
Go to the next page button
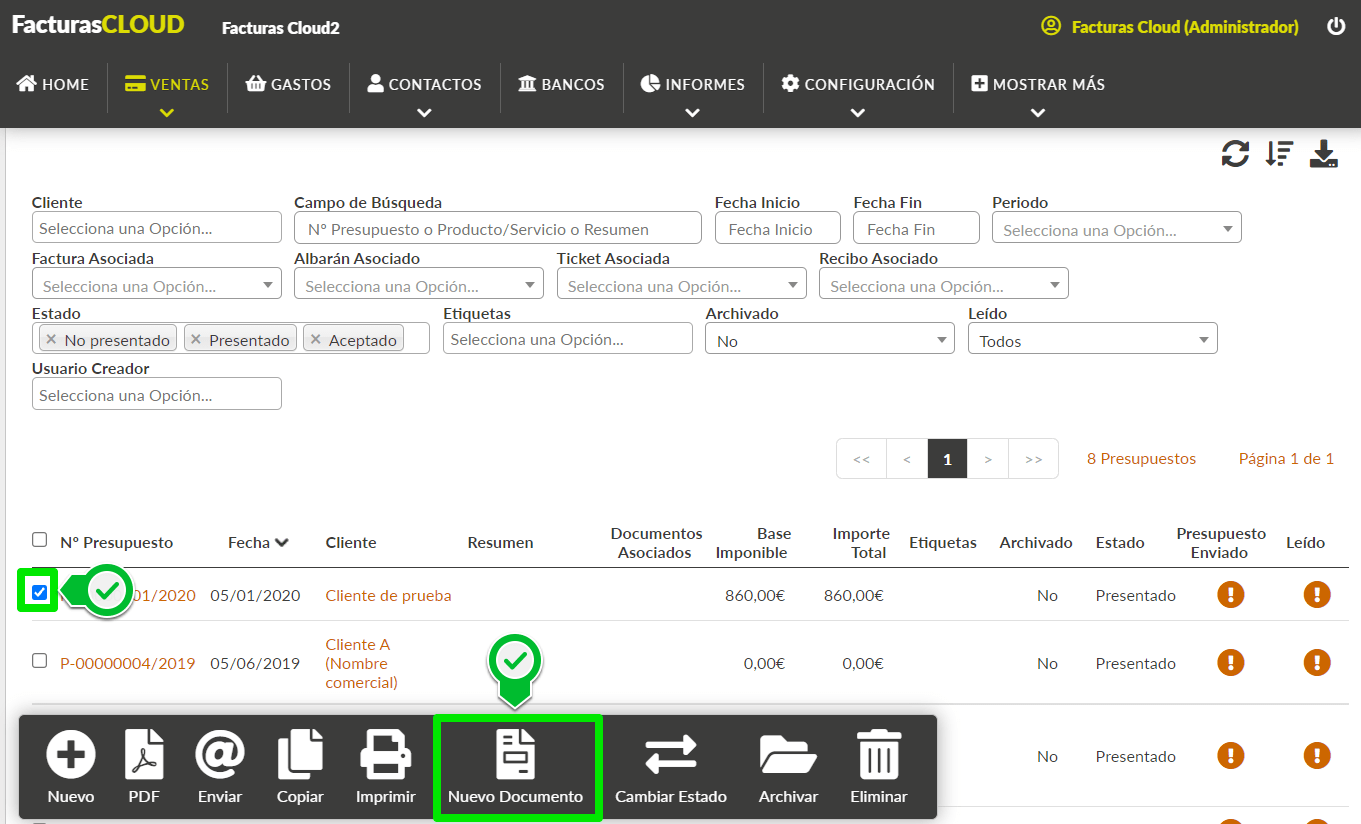988,459
